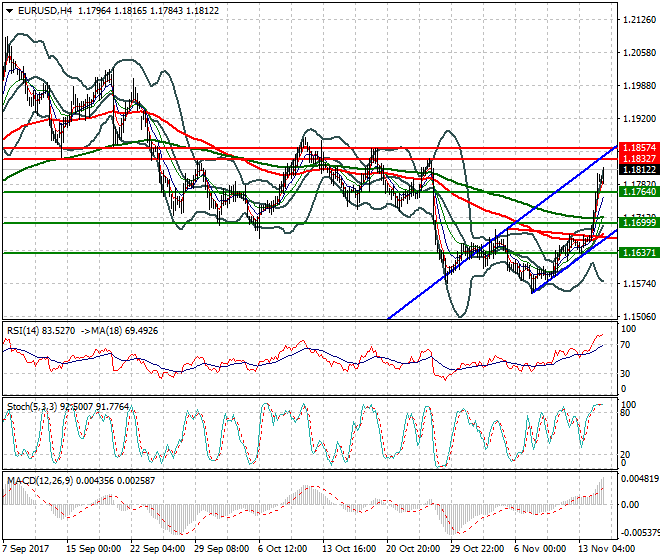Click the 29 Oct 22:00 time axis label
Image resolution: width=660 pixels, height=560 pixels.
click(477, 549)
